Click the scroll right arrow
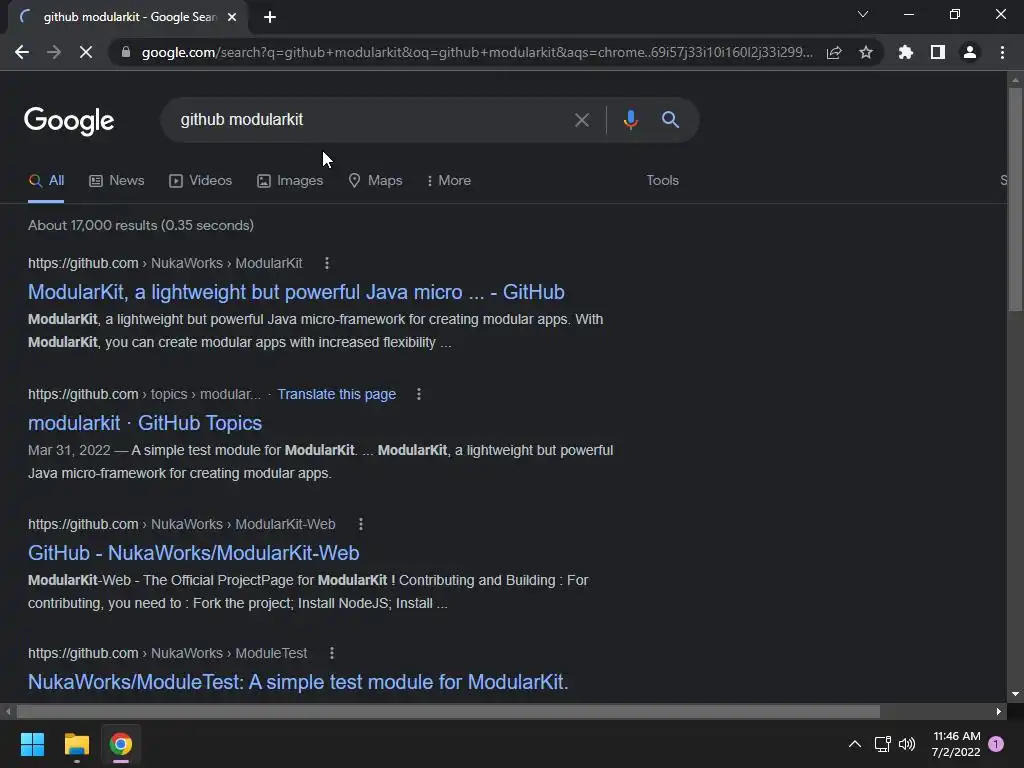The width and height of the screenshot is (1024, 768). coord(999,711)
